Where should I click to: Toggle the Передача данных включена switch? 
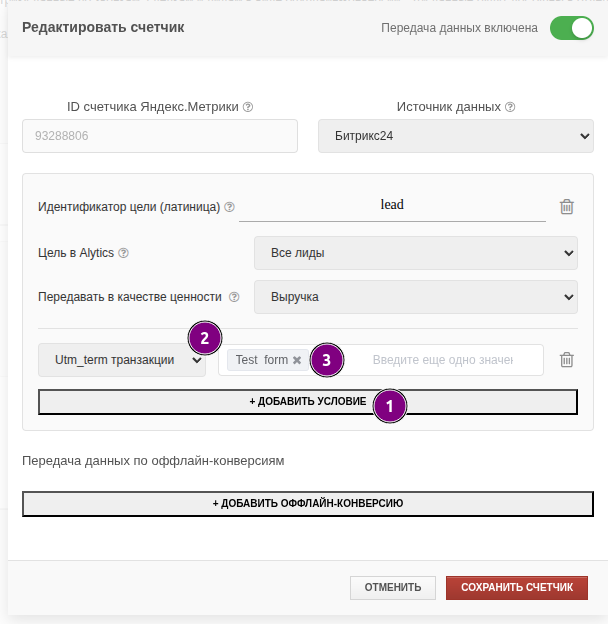[x=572, y=28]
